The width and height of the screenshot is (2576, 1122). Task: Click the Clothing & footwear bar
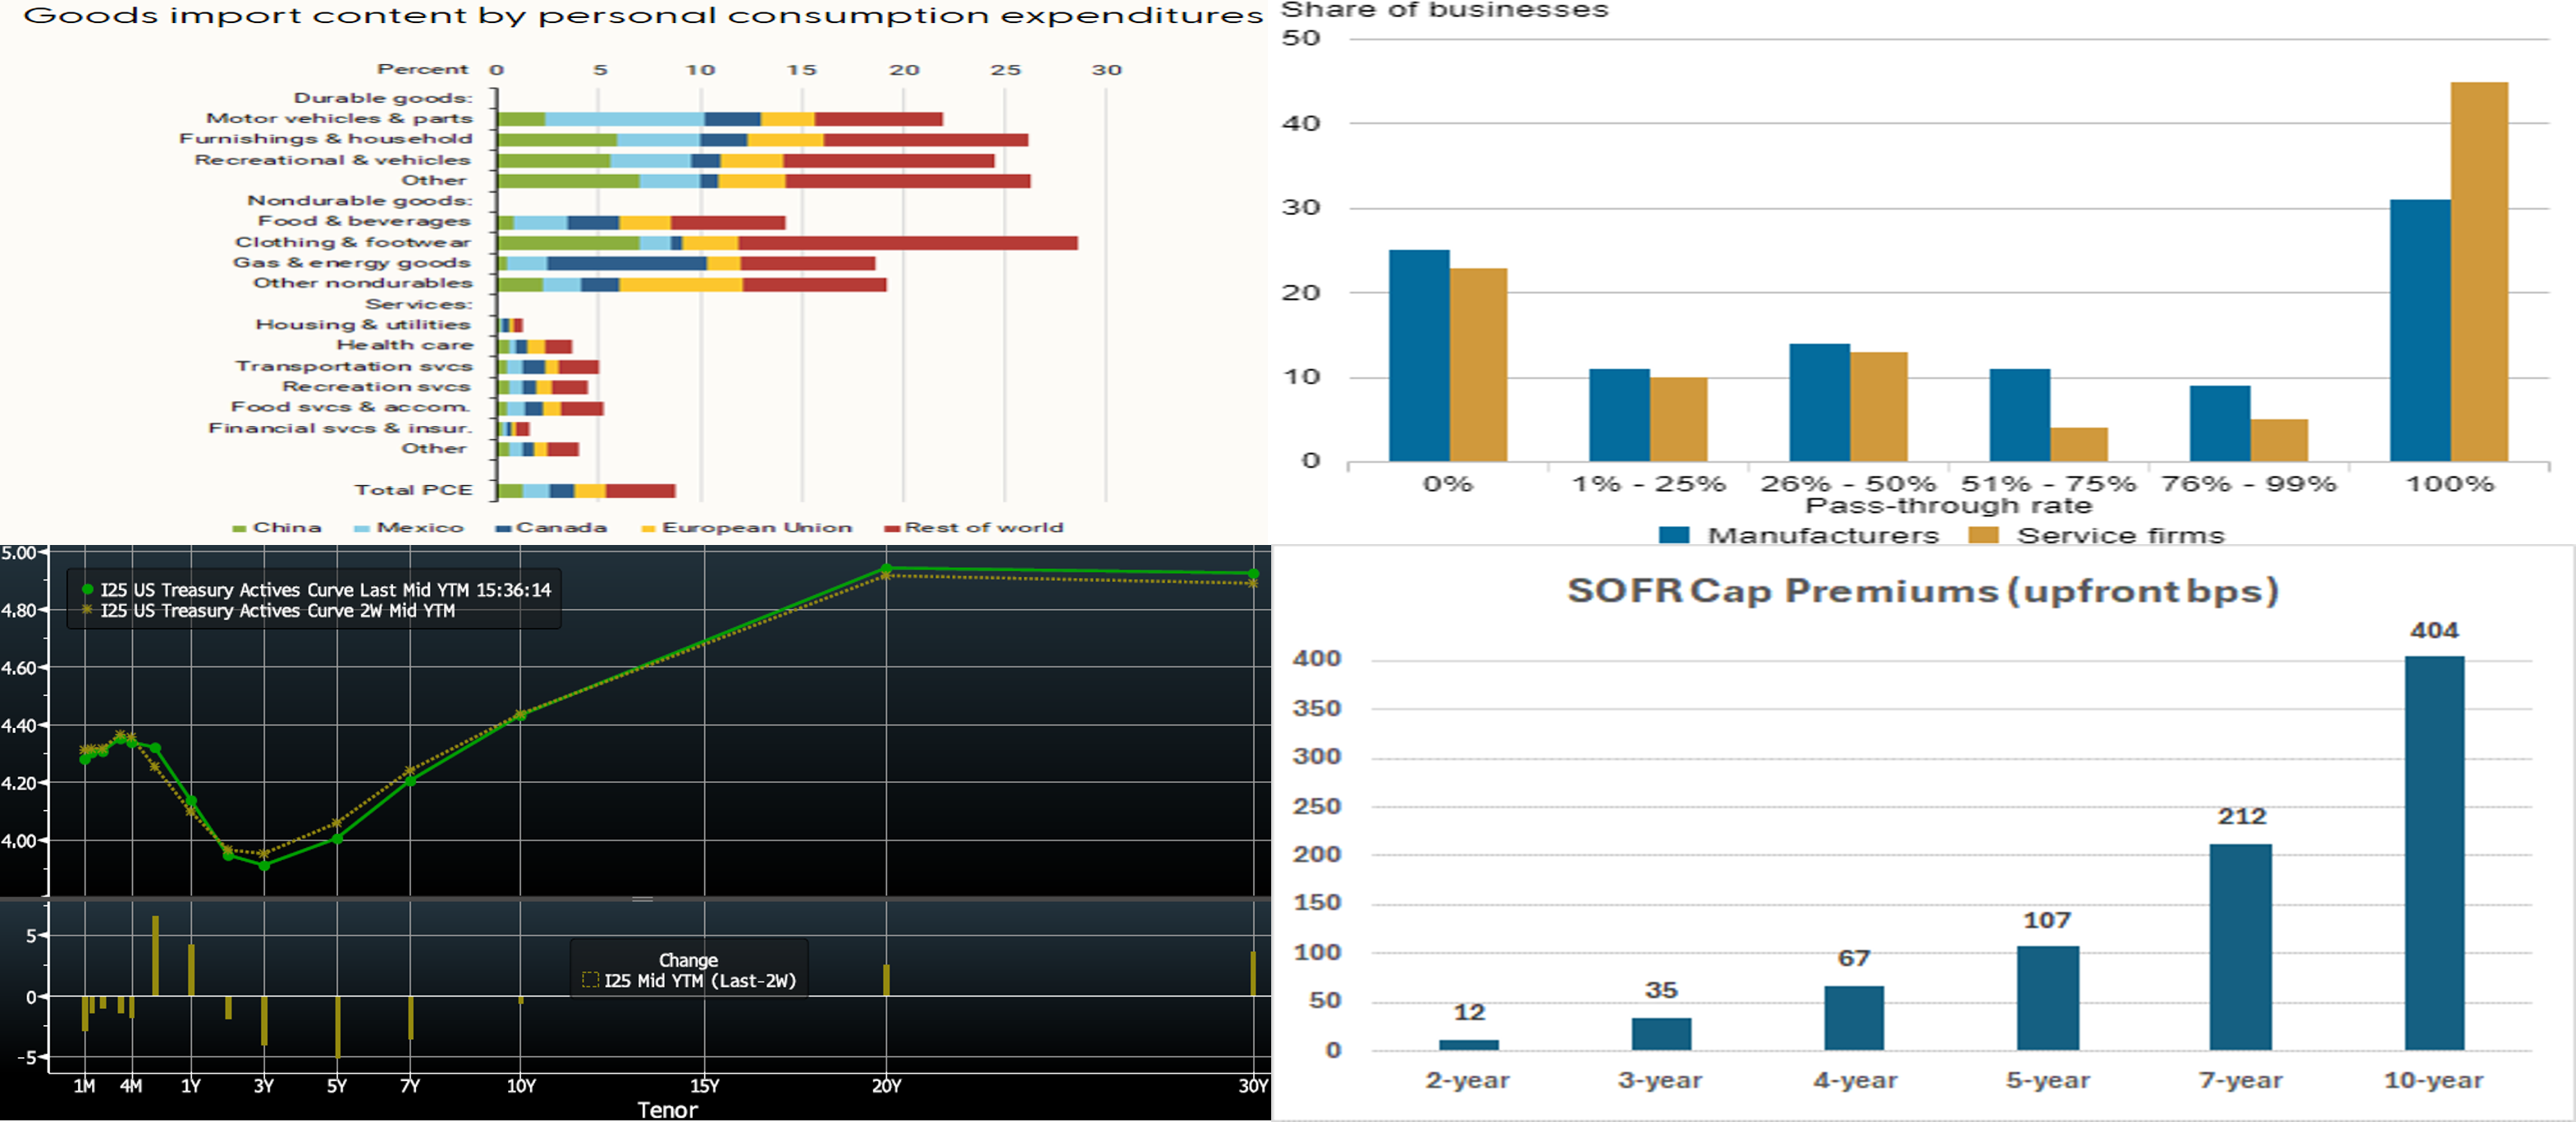[788, 243]
